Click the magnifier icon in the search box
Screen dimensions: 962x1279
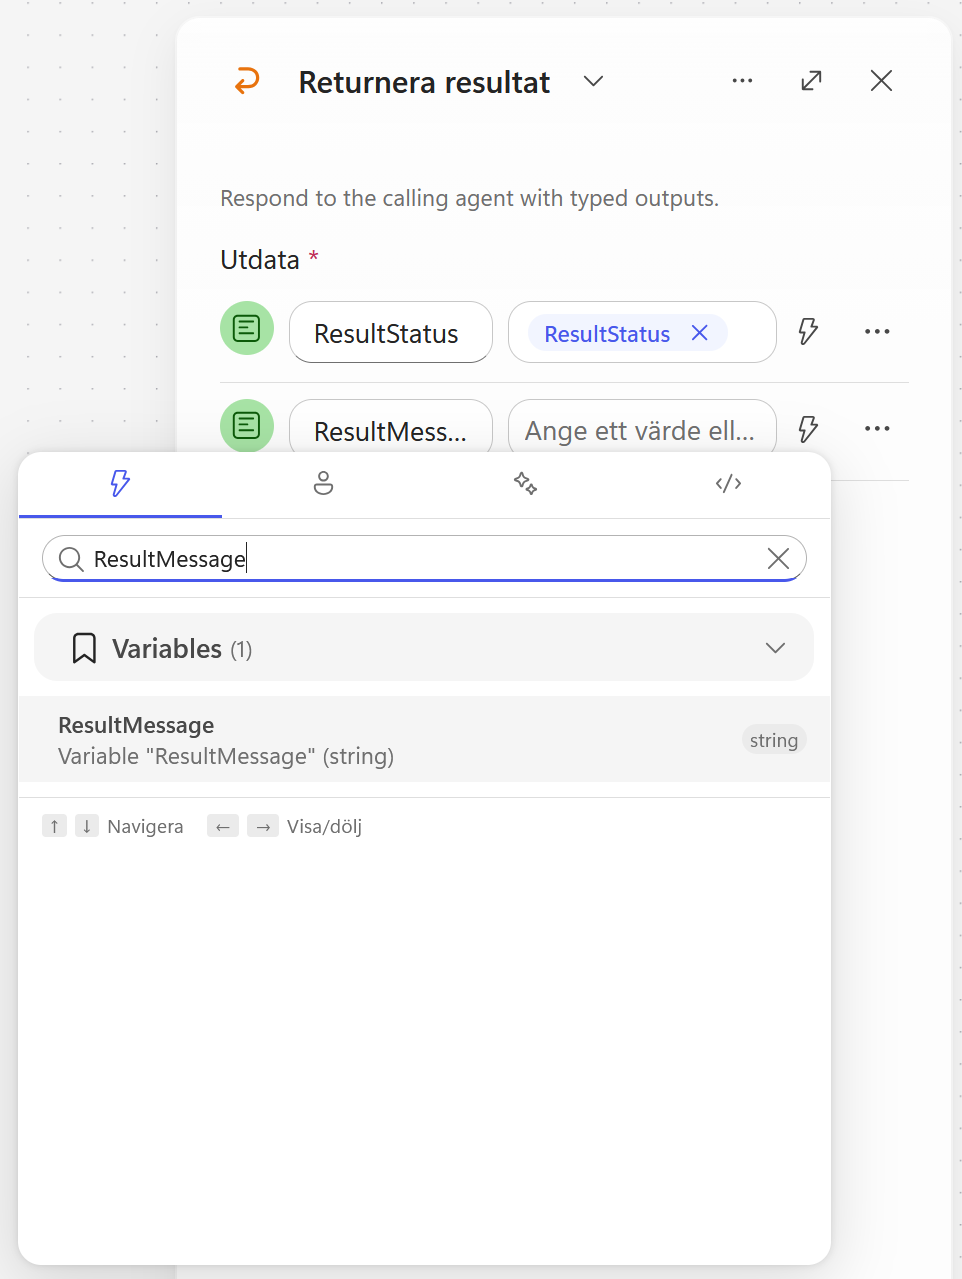(x=71, y=559)
